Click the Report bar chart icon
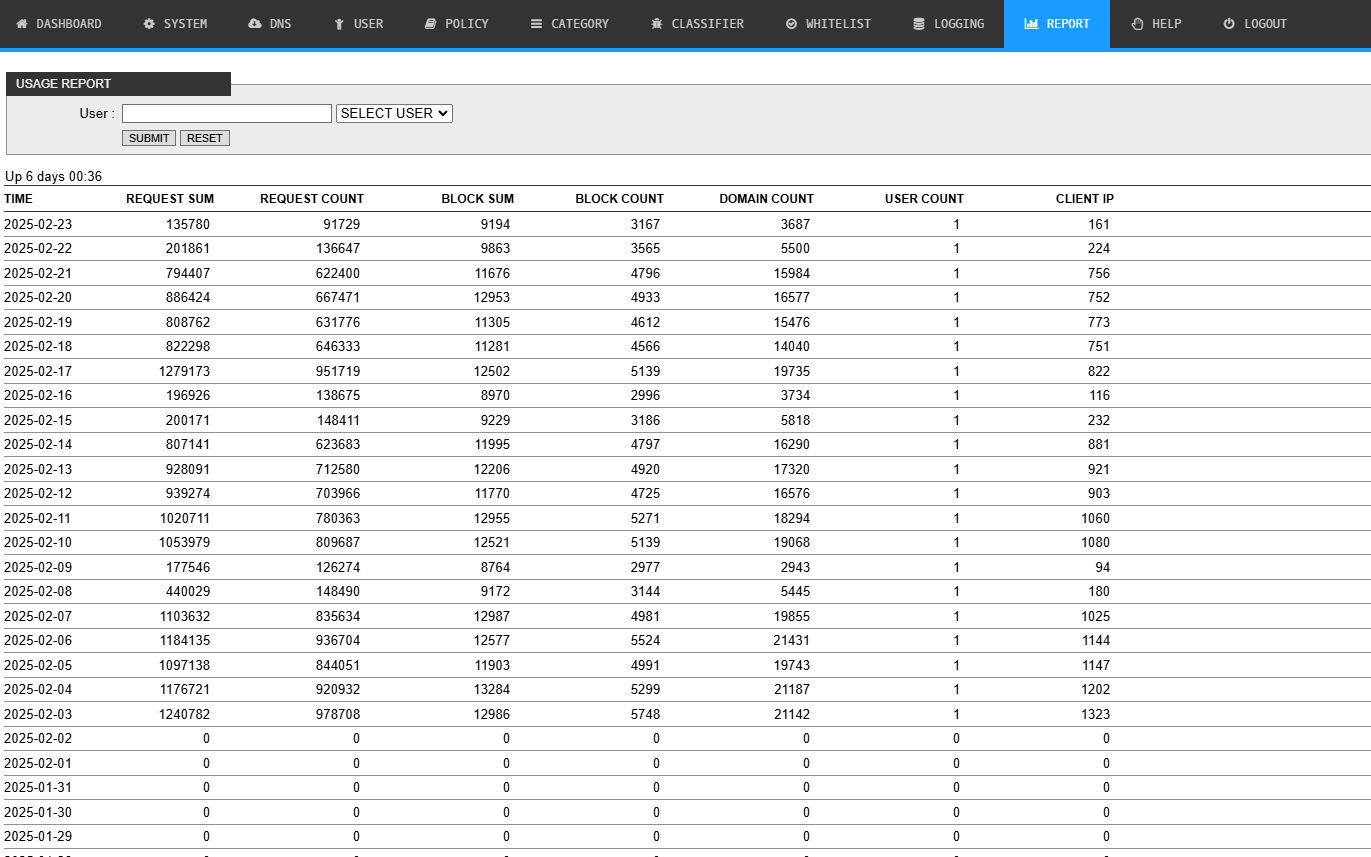Viewport: 1371px width, 857px height. point(1031,24)
